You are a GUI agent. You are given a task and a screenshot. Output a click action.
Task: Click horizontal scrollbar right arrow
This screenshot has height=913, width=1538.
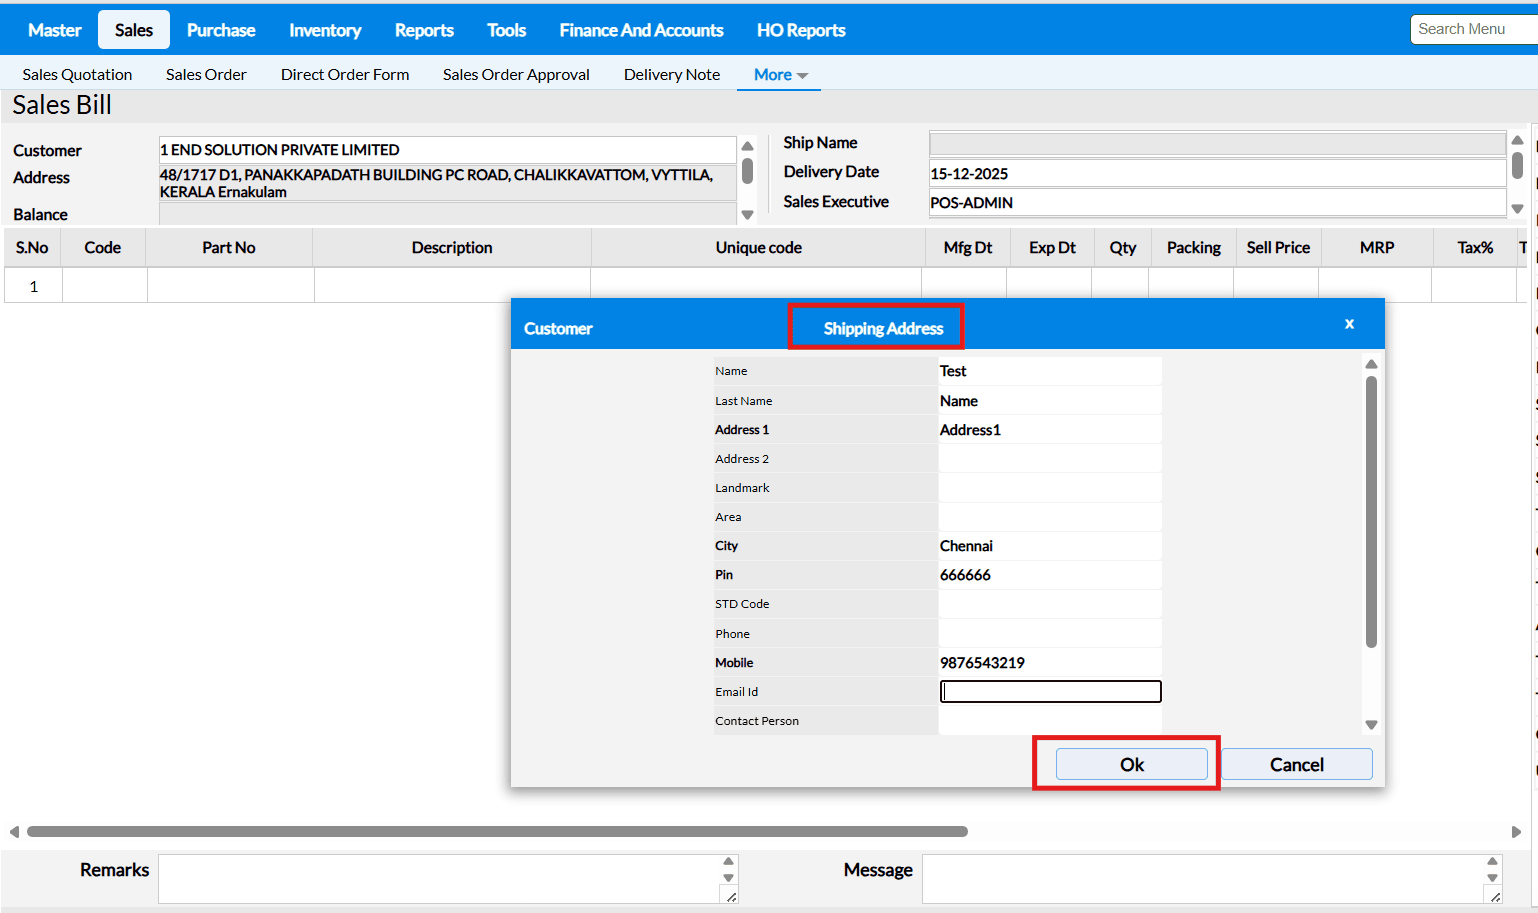click(x=1516, y=832)
